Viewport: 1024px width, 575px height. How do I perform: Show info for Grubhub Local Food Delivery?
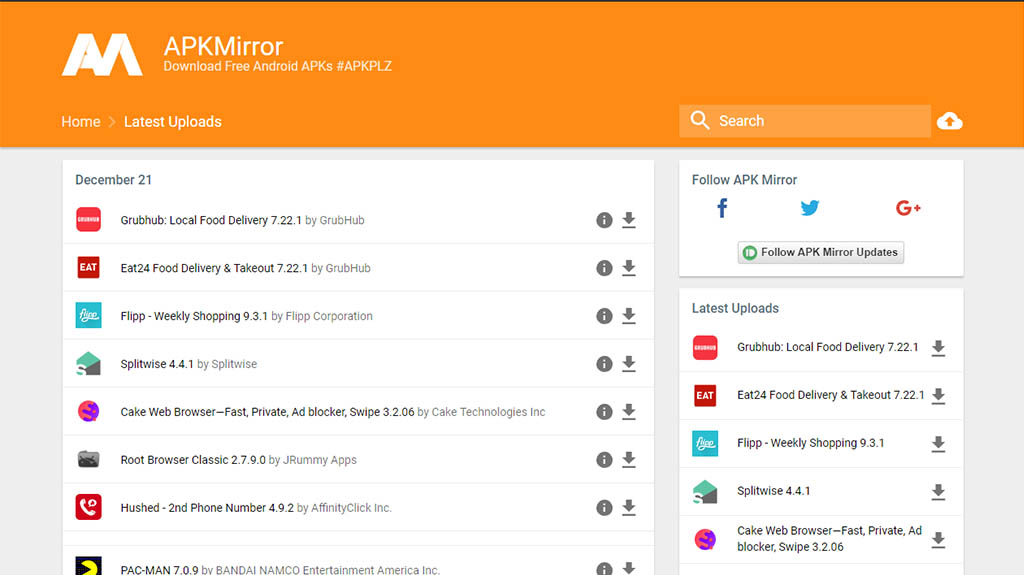(604, 220)
